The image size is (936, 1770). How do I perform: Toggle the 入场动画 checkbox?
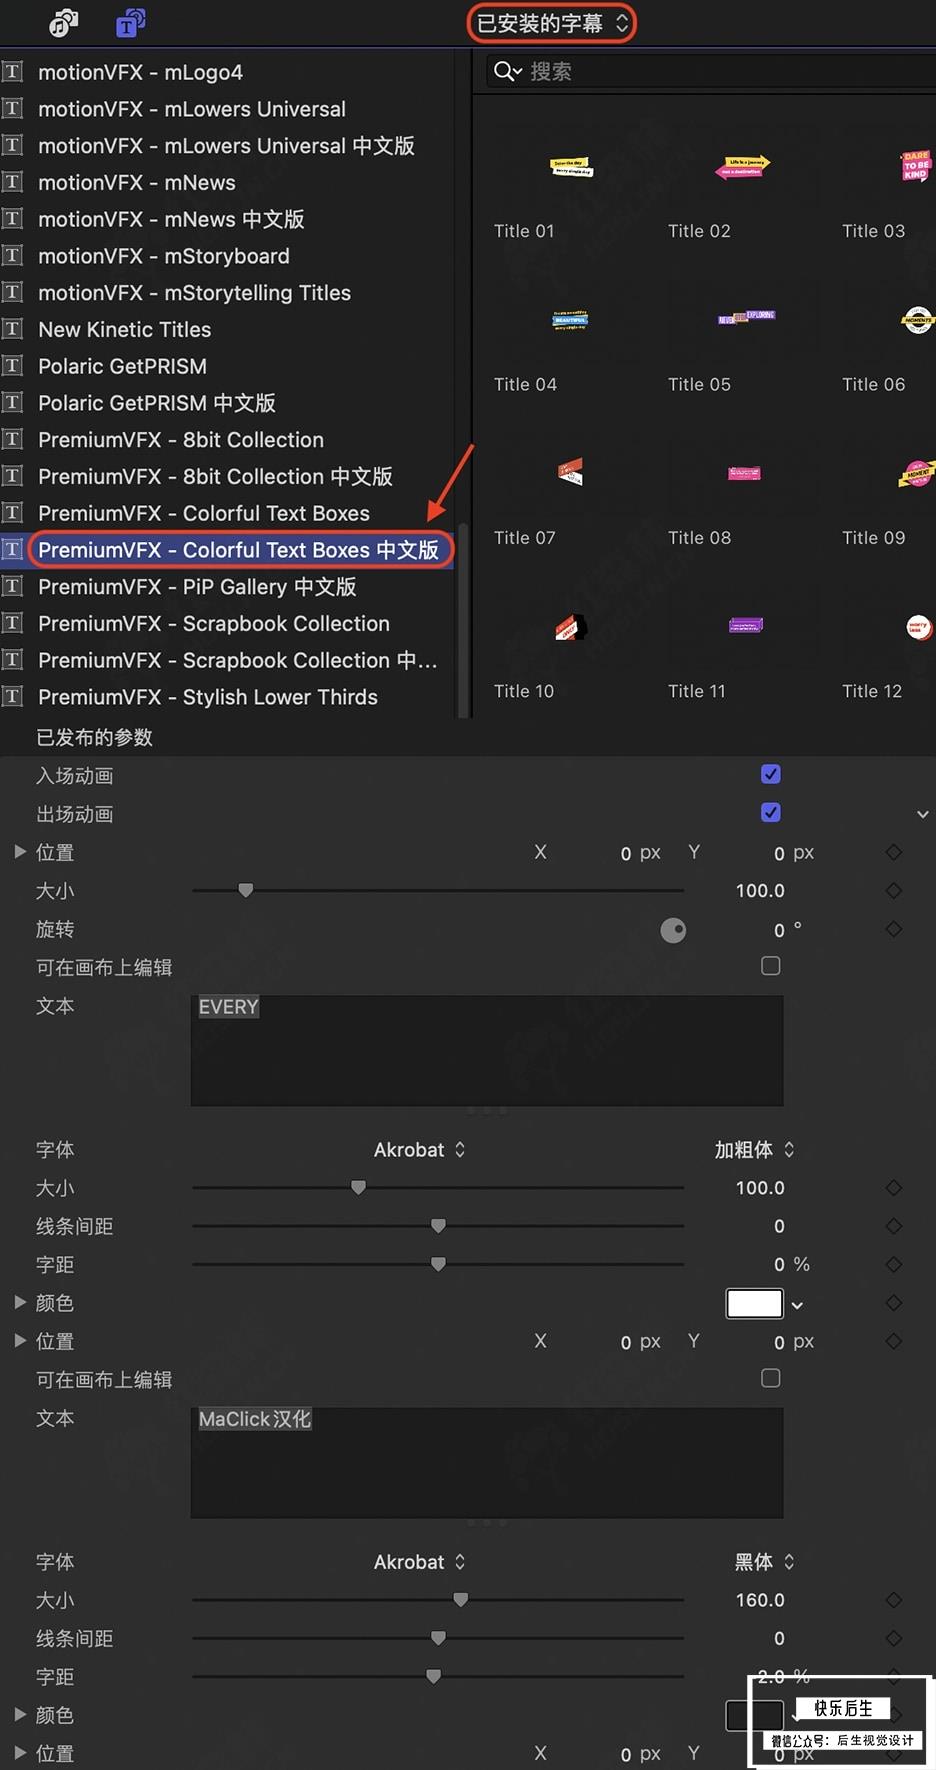771,774
